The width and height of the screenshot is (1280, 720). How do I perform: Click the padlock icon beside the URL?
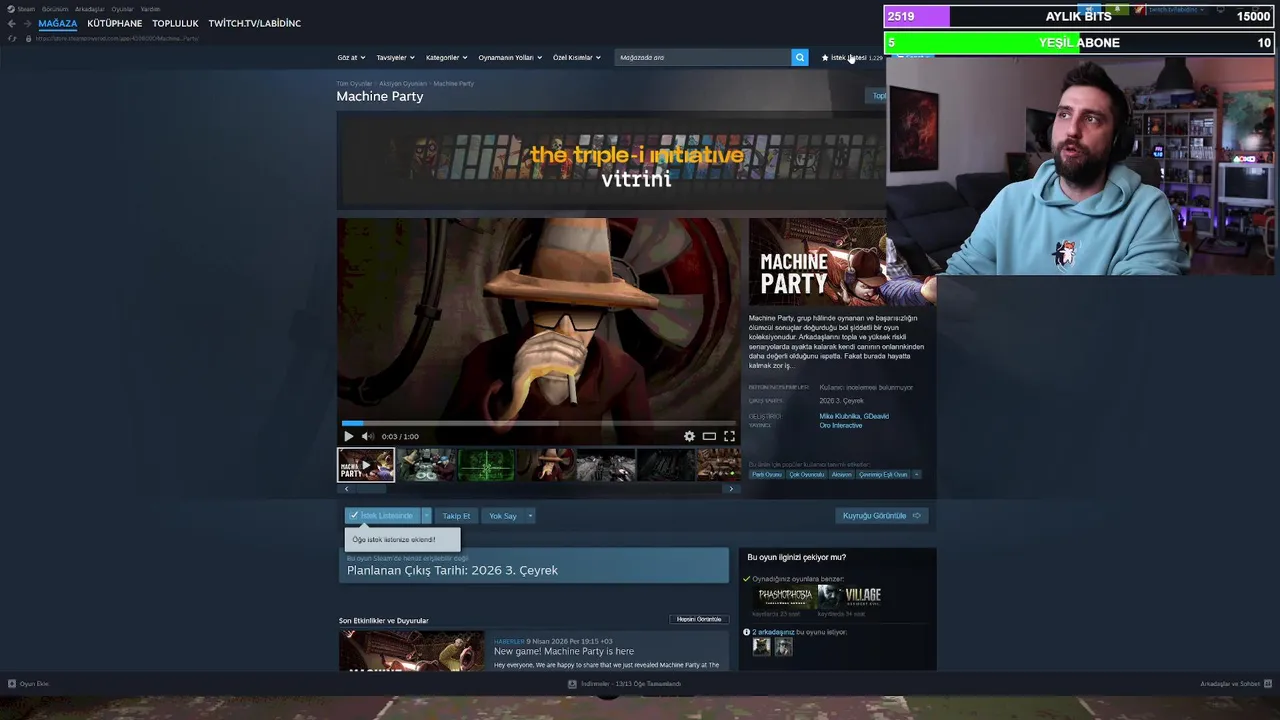[x=28, y=38]
